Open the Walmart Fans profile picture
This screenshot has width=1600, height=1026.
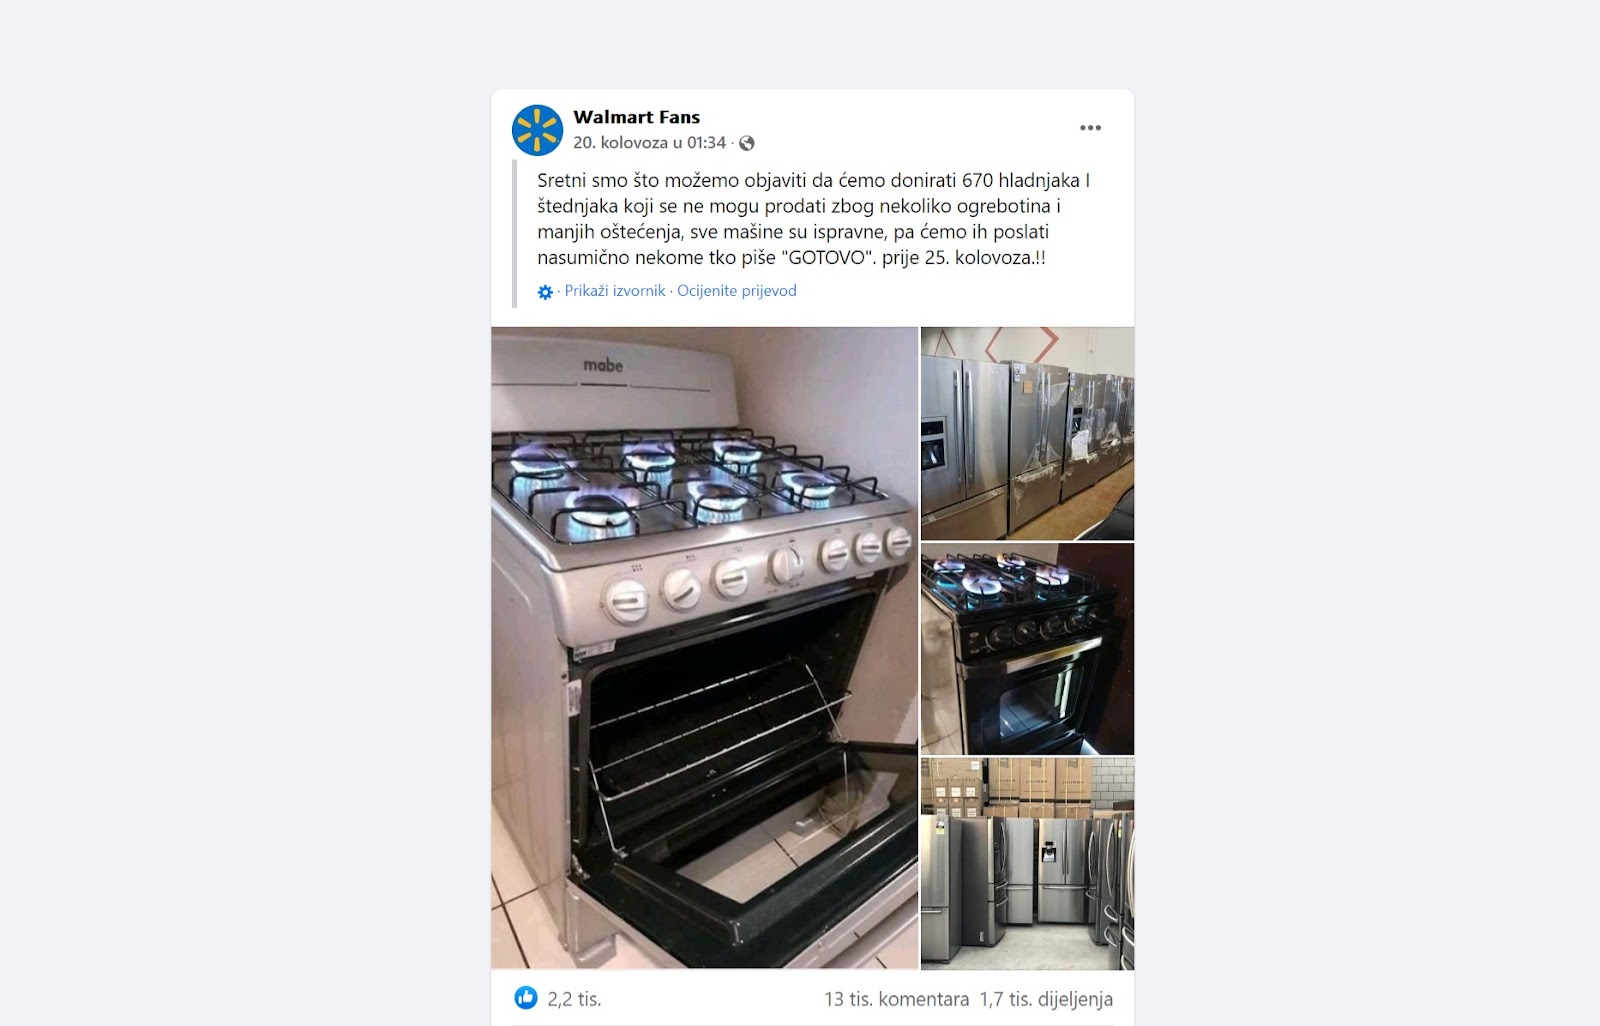(537, 130)
